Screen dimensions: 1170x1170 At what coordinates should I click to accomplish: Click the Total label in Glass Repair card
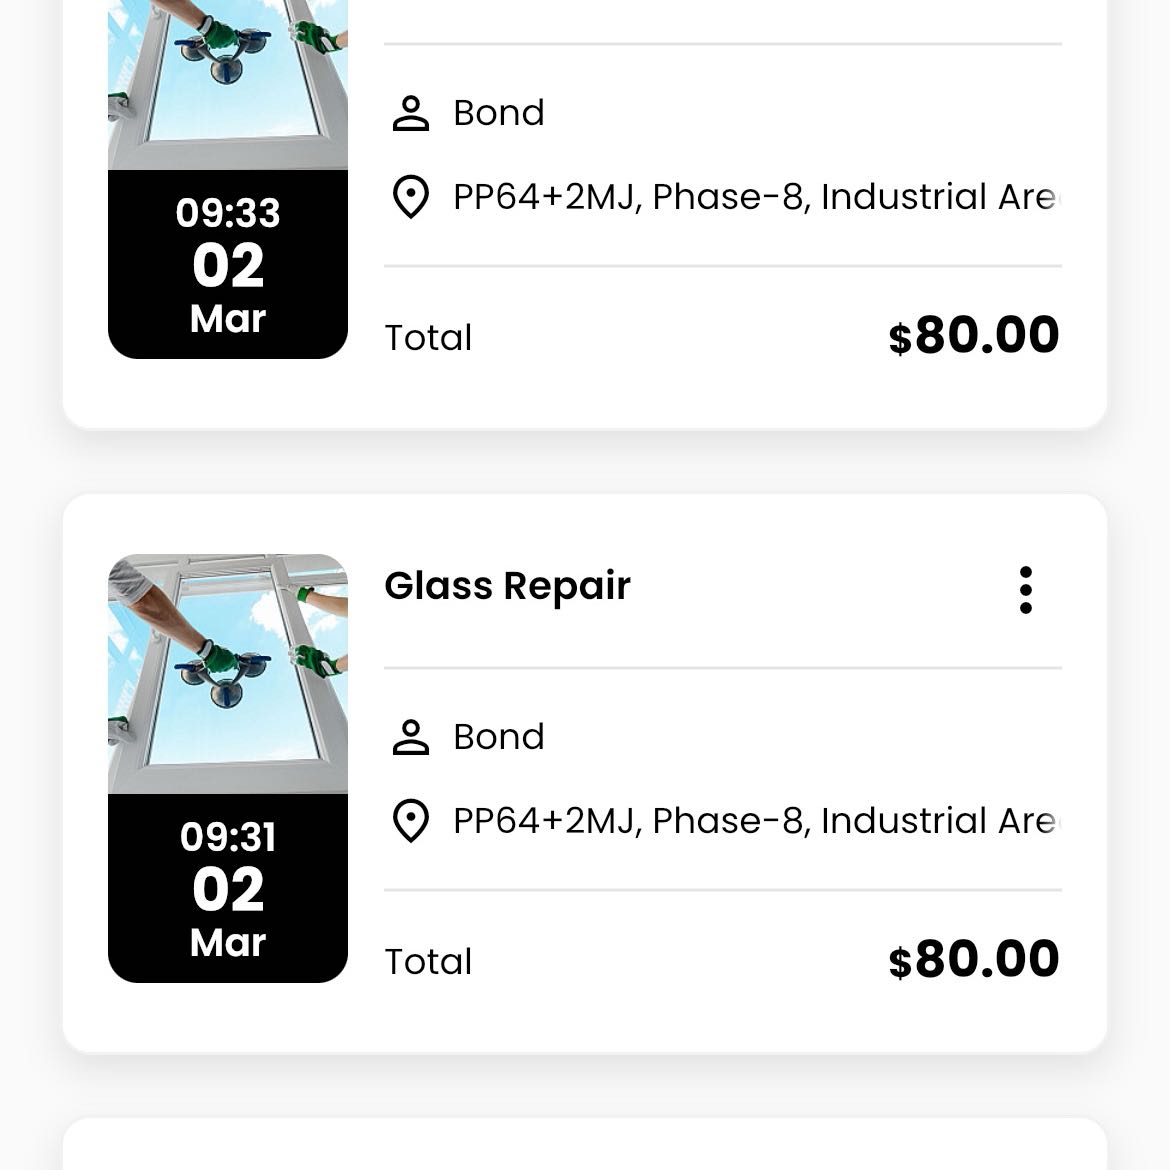(x=428, y=962)
